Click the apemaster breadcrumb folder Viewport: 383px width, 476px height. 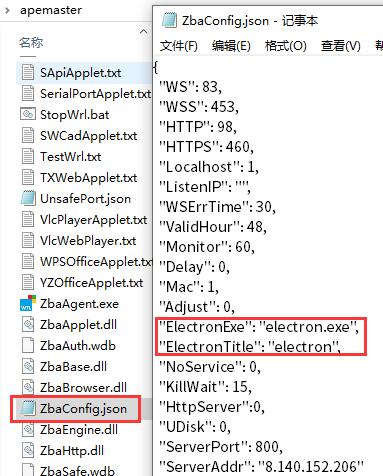(51, 10)
